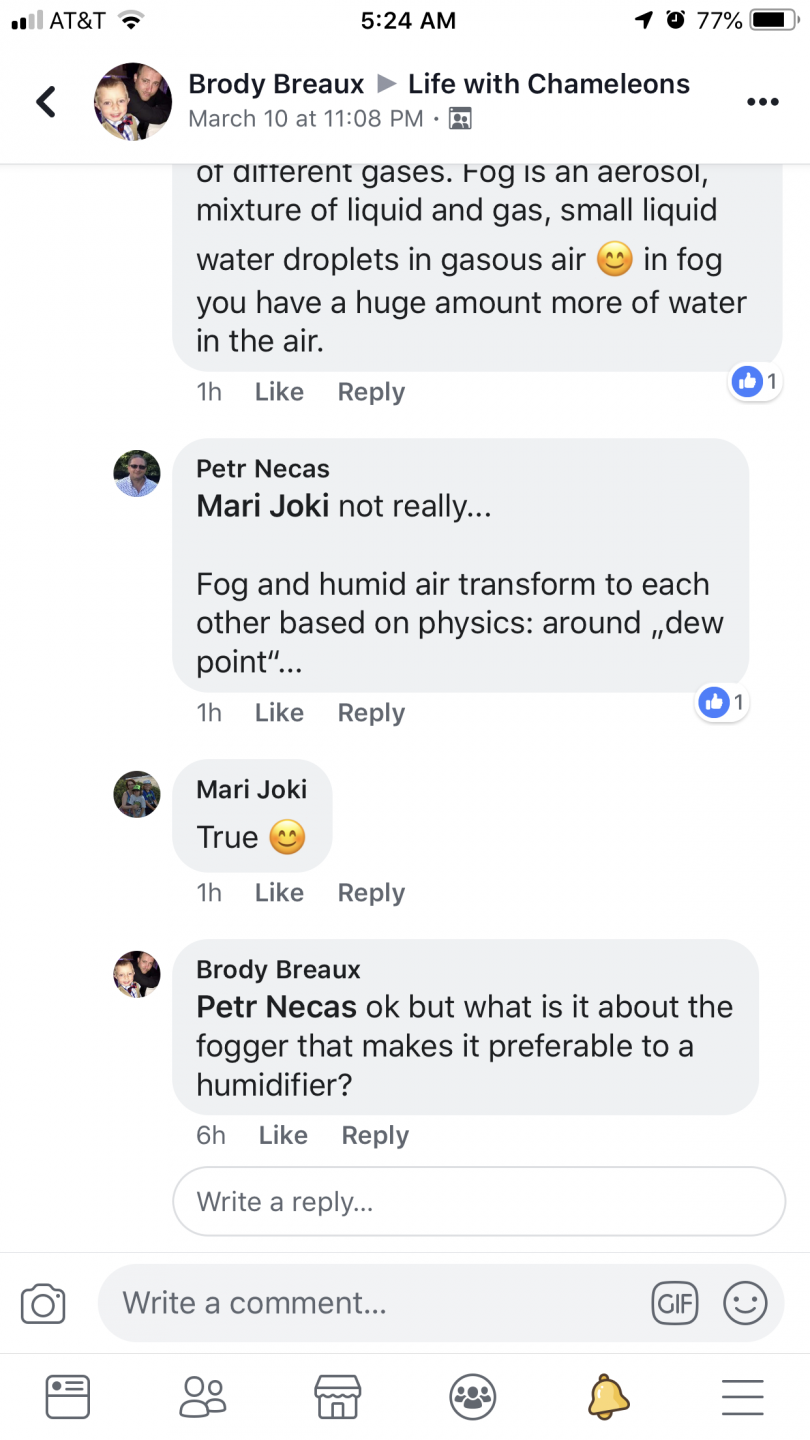Like Brody Breaux's fogger question comment
Image resolution: width=810 pixels, height=1440 pixels.
pos(283,1135)
